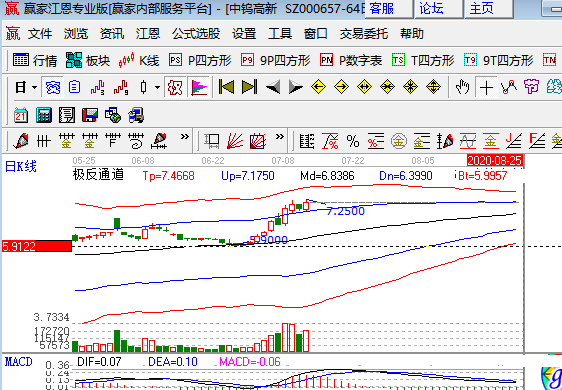Expand the drawing toolbar overflow chevron
Image resolution: width=562 pixels, height=390 pixels.
coord(185,137)
